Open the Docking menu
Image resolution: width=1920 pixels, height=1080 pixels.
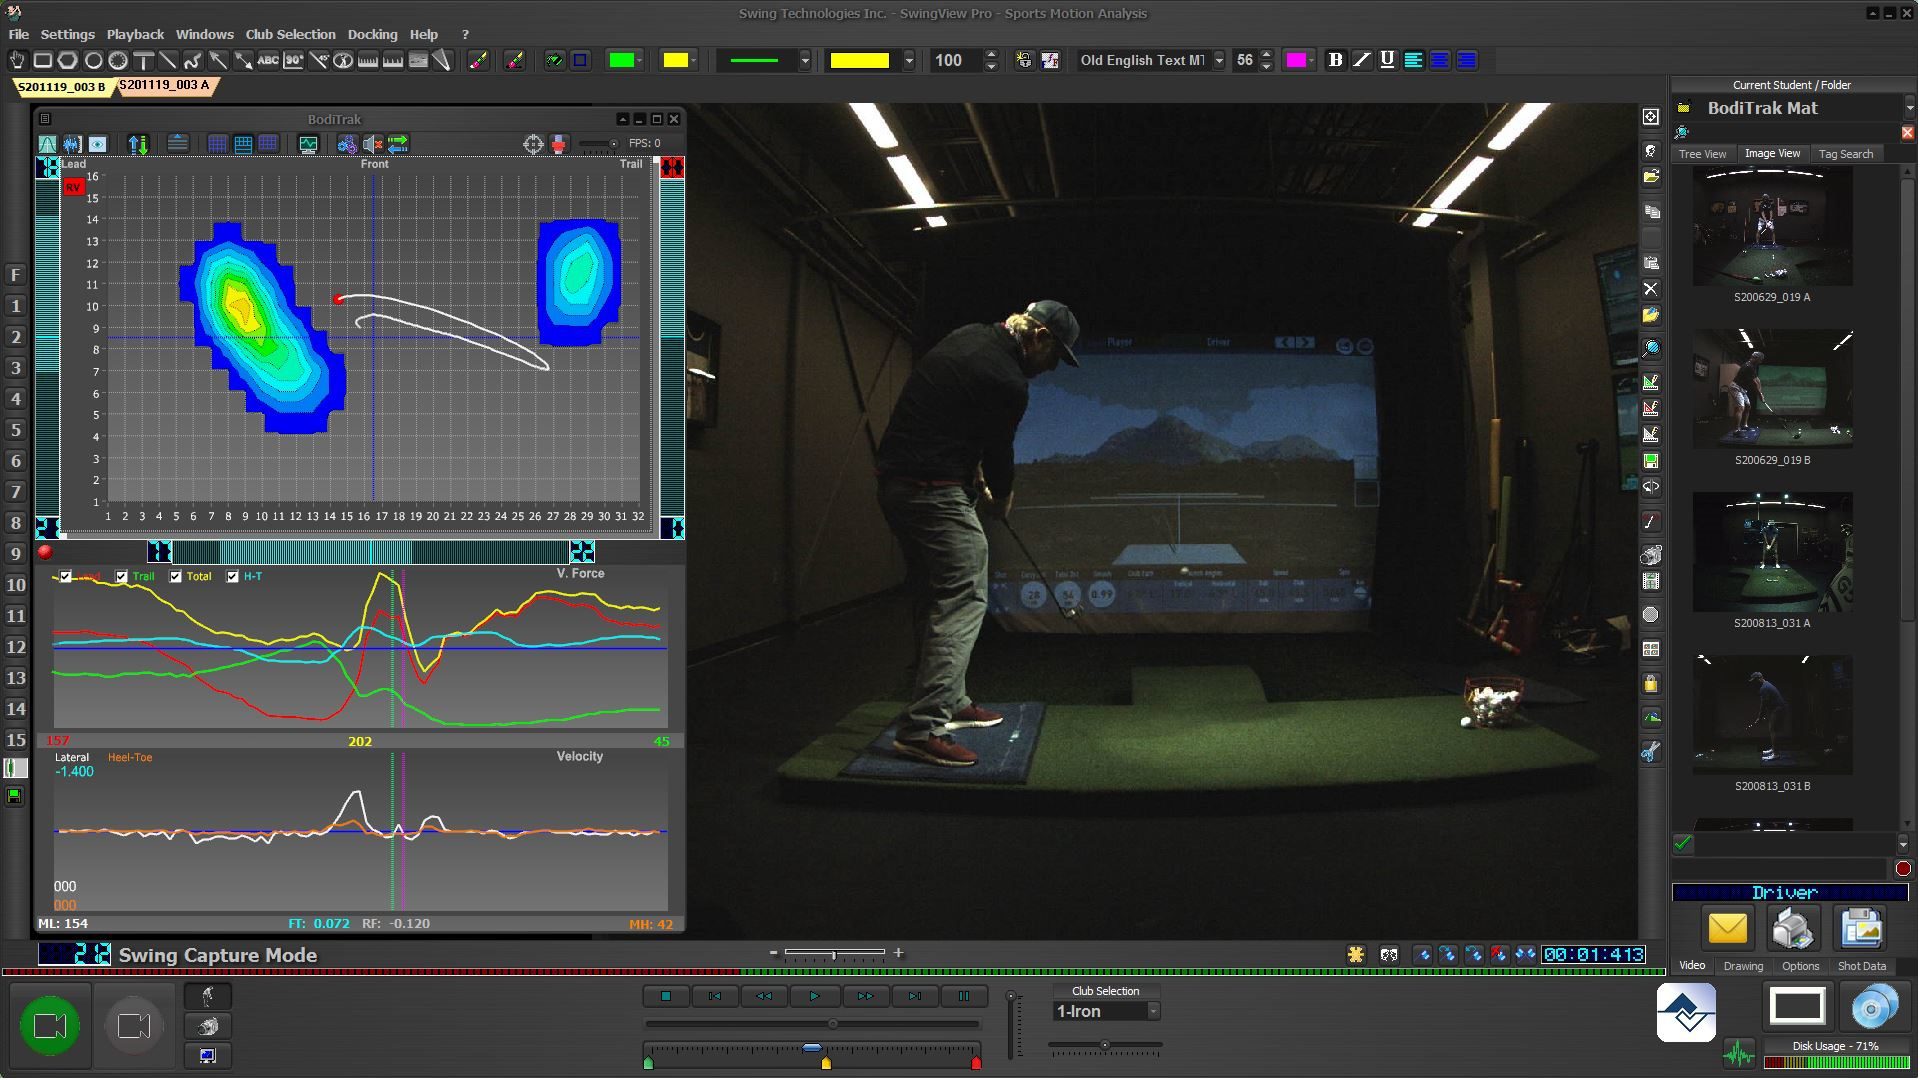click(372, 34)
